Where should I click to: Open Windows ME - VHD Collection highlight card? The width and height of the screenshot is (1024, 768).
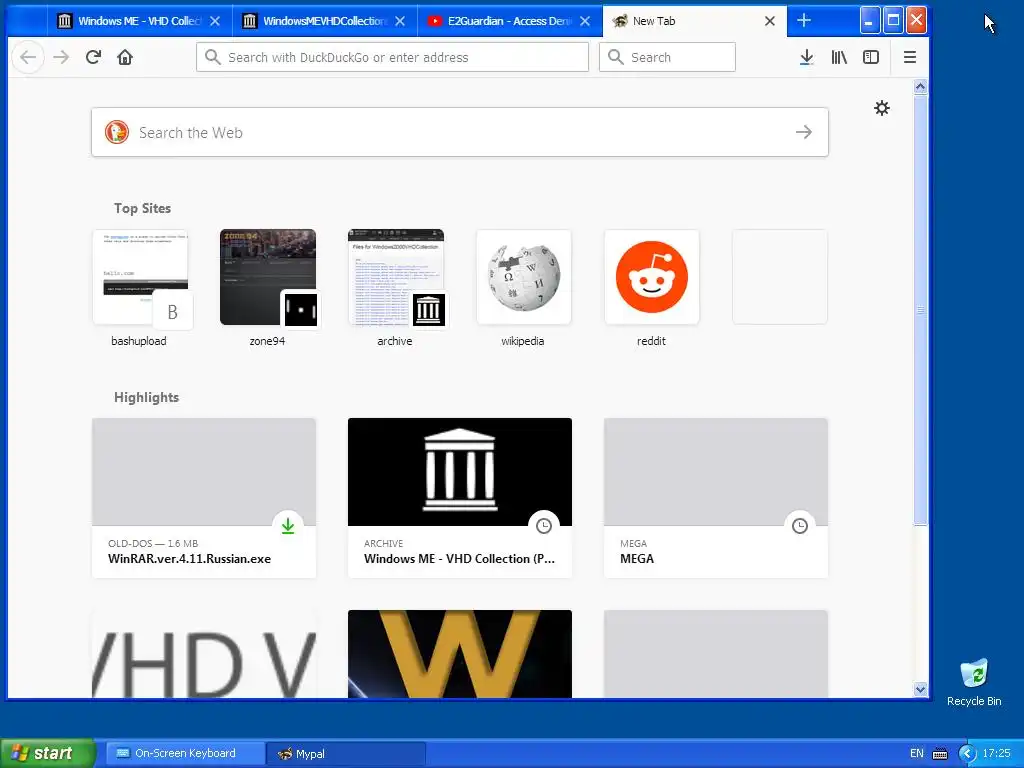pyautogui.click(x=460, y=498)
